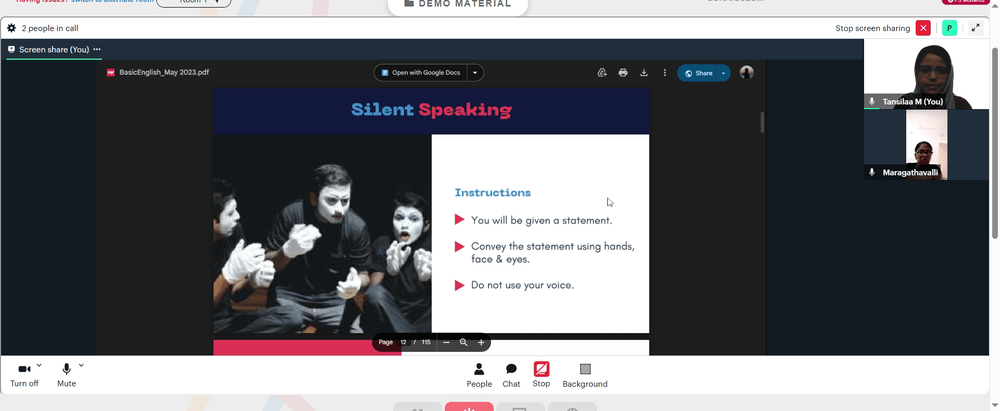Select Maragathavalli video thumbnail
Screen dimensions: 1000x411
click(x=926, y=145)
